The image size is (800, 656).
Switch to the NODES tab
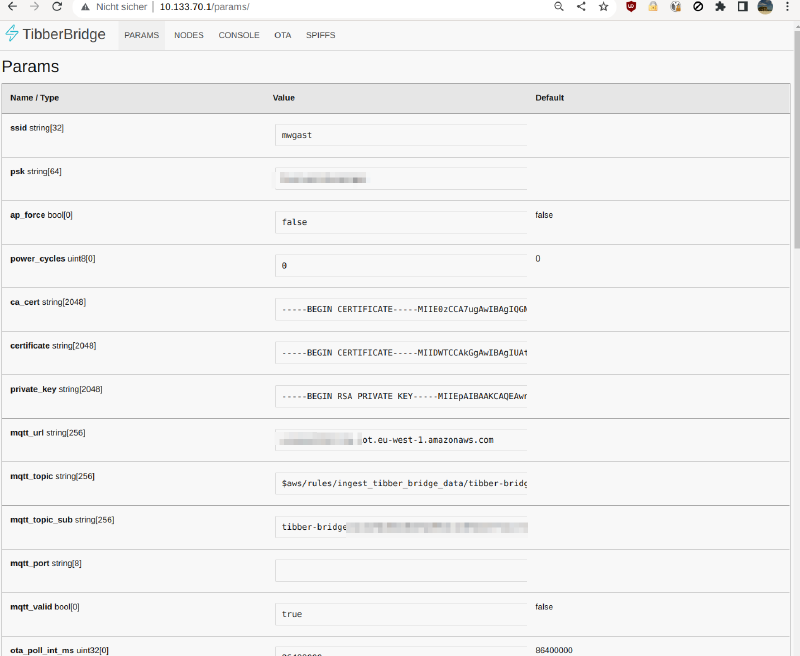(188, 35)
